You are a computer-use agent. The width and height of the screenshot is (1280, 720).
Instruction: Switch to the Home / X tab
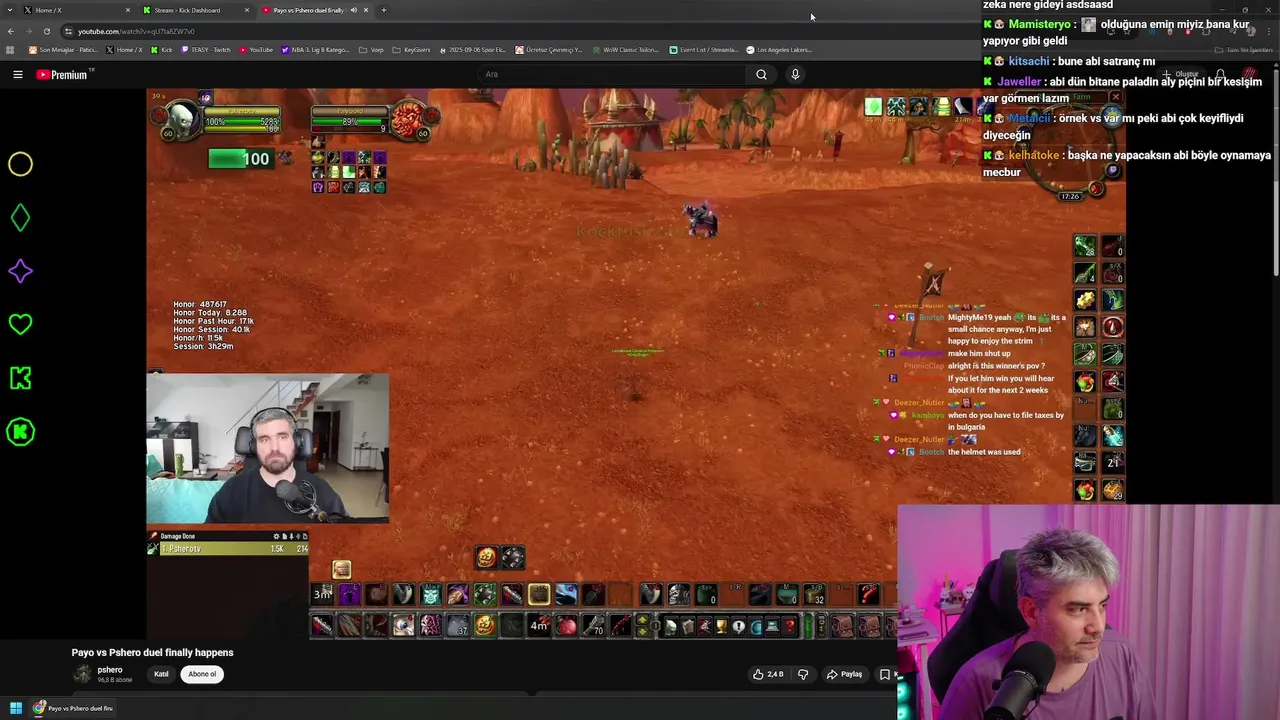point(76,10)
